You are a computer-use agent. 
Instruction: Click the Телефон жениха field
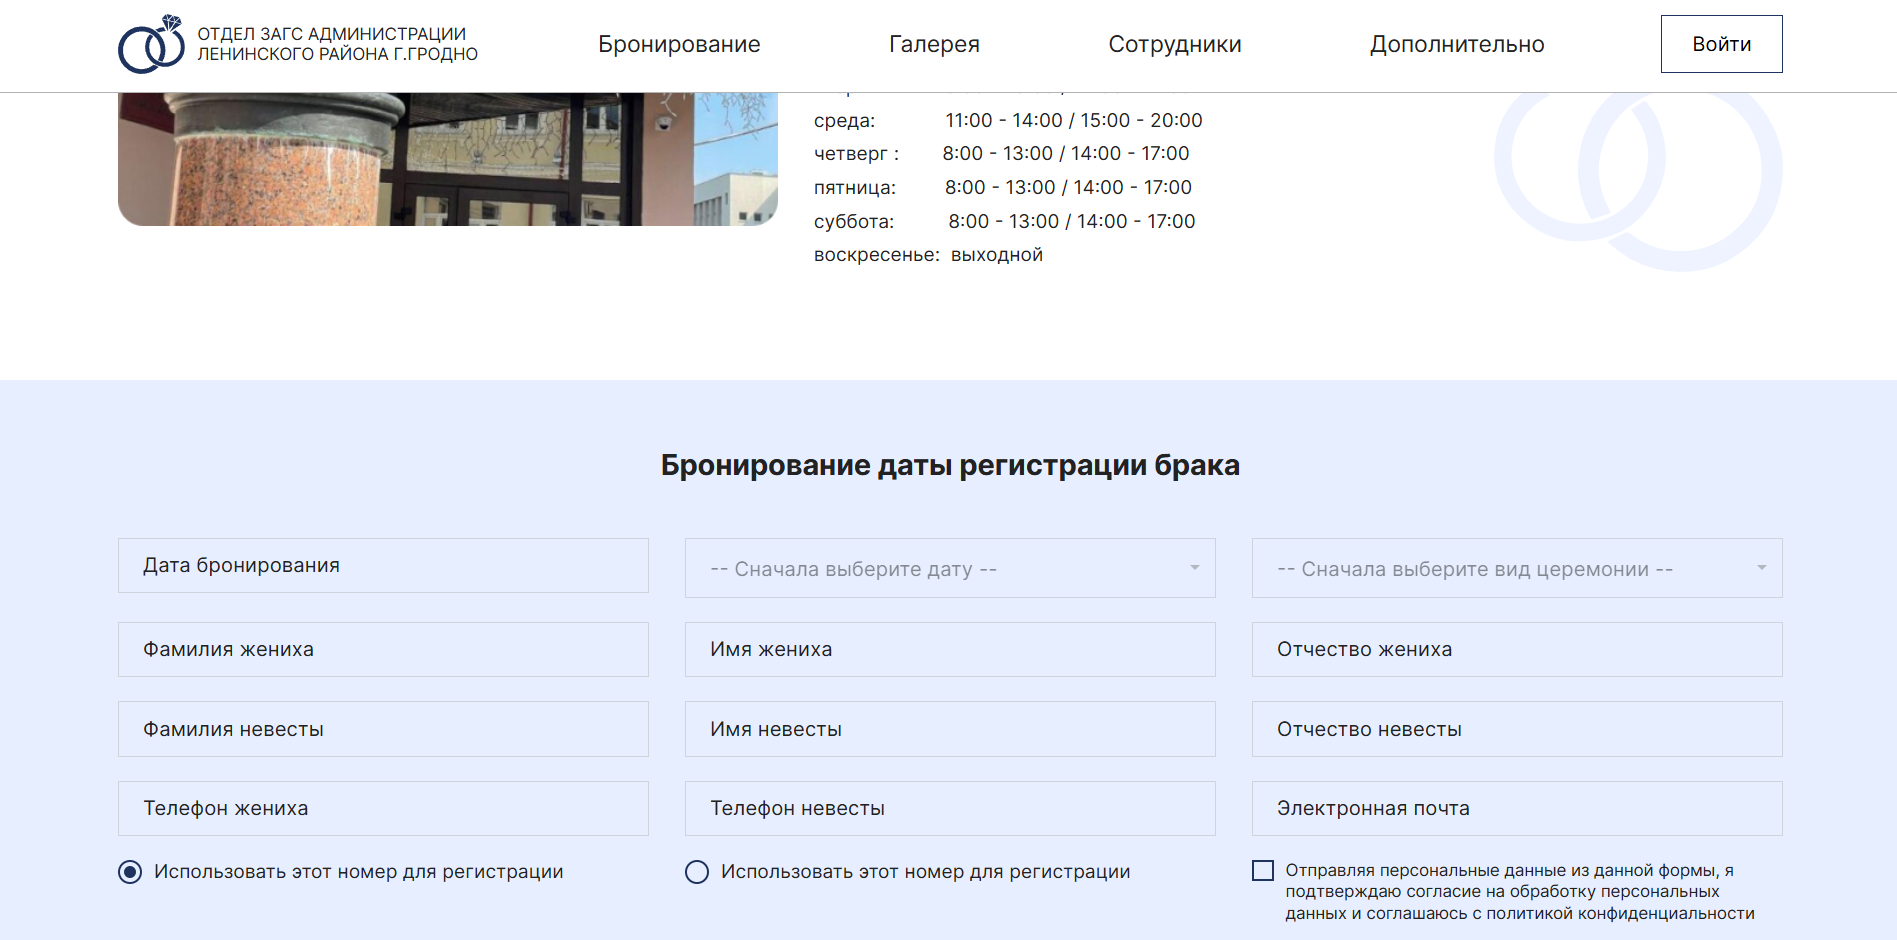pyautogui.click(x=383, y=809)
